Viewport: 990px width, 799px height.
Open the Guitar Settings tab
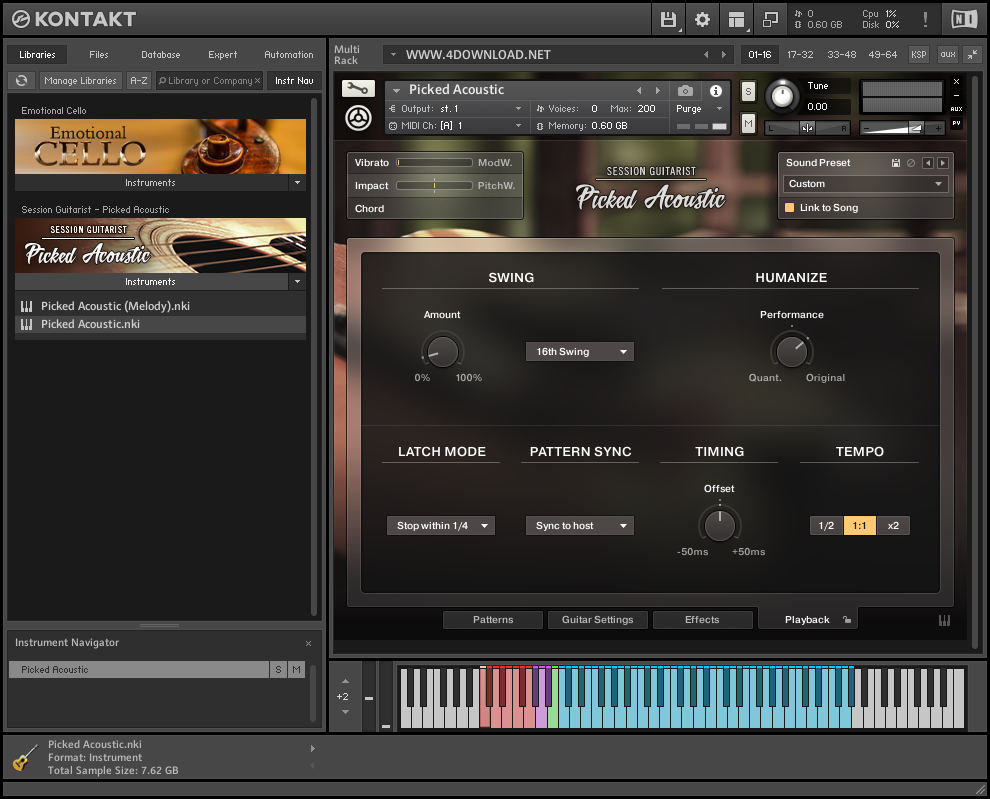[x=598, y=620]
